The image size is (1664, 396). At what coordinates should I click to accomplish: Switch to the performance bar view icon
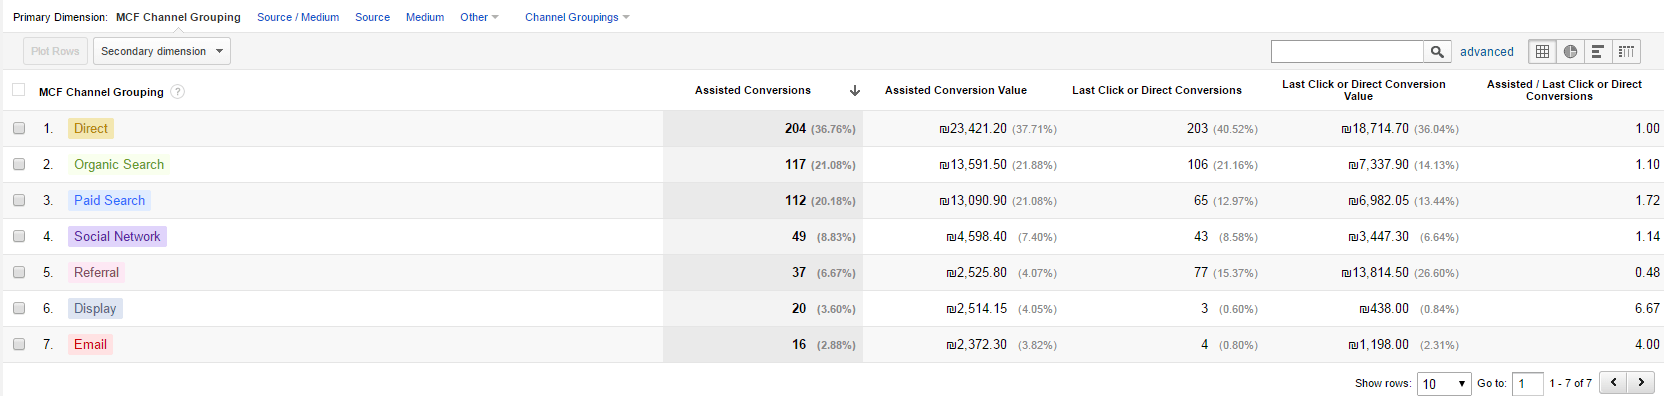1598,51
